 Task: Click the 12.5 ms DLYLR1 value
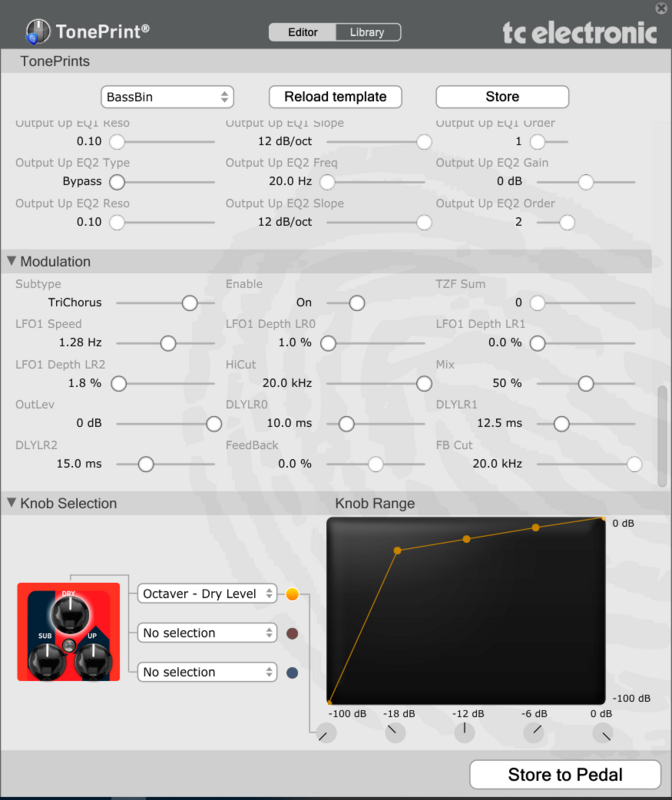[500, 423]
